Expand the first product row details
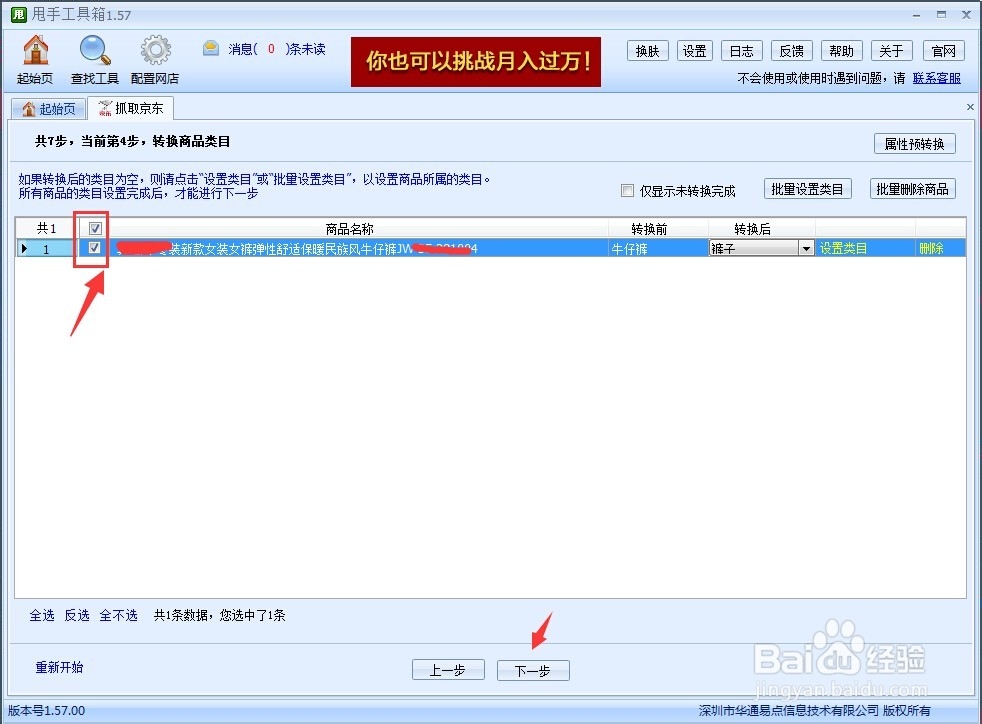Image resolution: width=982 pixels, height=724 pixels. 24,247
